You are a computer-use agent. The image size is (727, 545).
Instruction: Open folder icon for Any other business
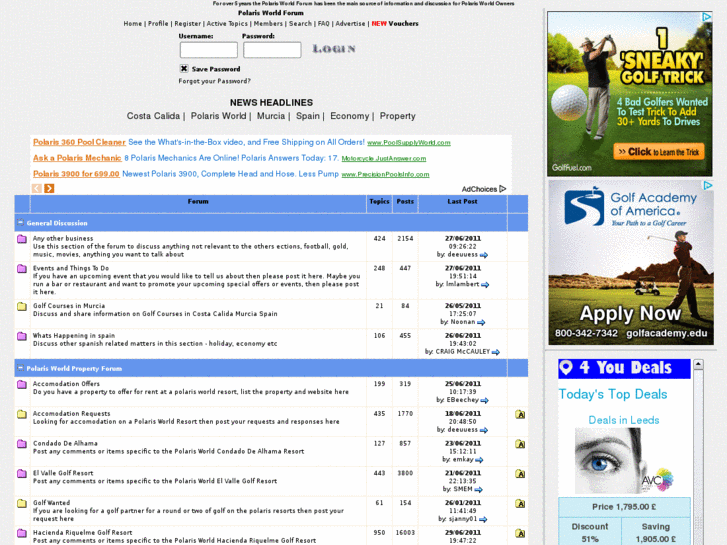coord(22,239)
